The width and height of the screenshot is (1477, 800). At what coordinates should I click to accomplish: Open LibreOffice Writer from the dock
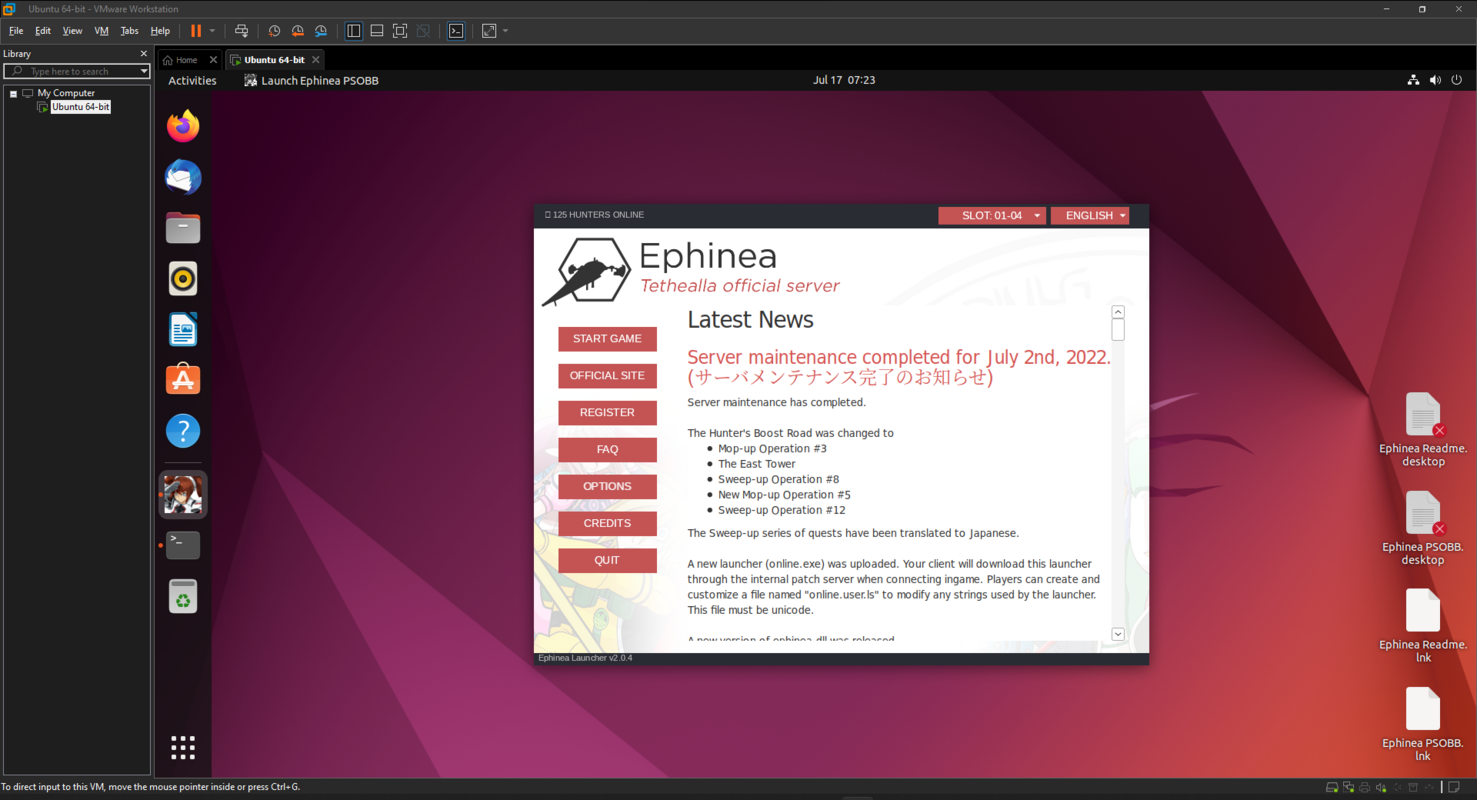[x=183, y=329]
